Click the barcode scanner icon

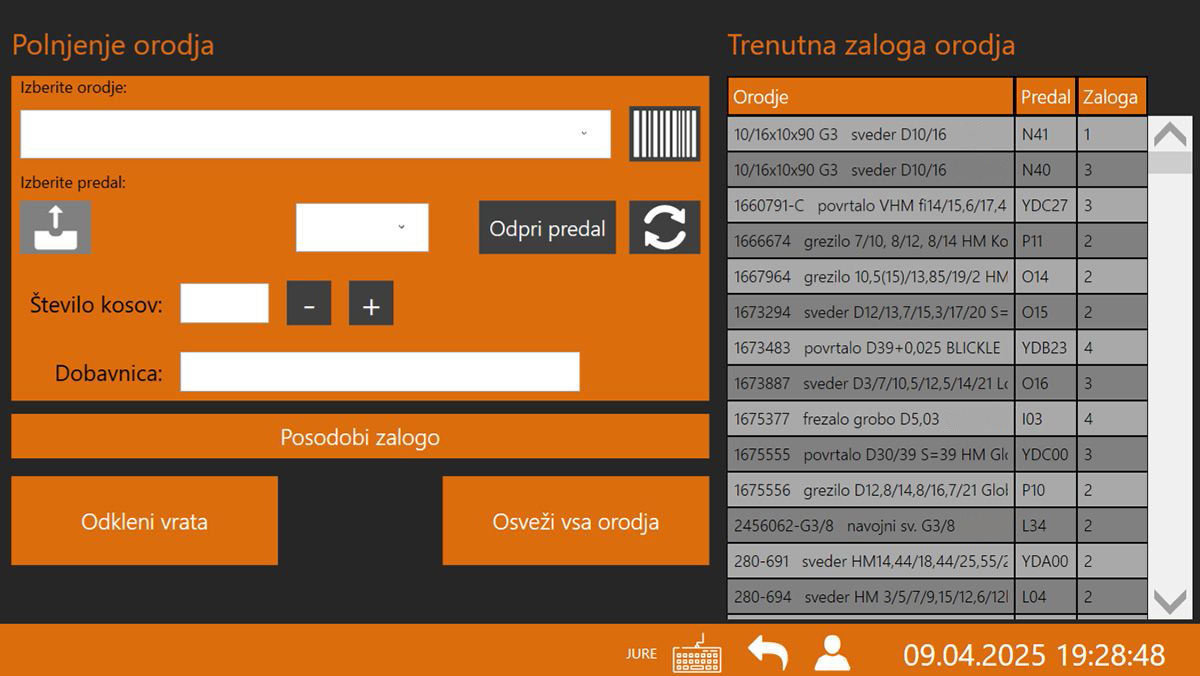tap(664, 134)
